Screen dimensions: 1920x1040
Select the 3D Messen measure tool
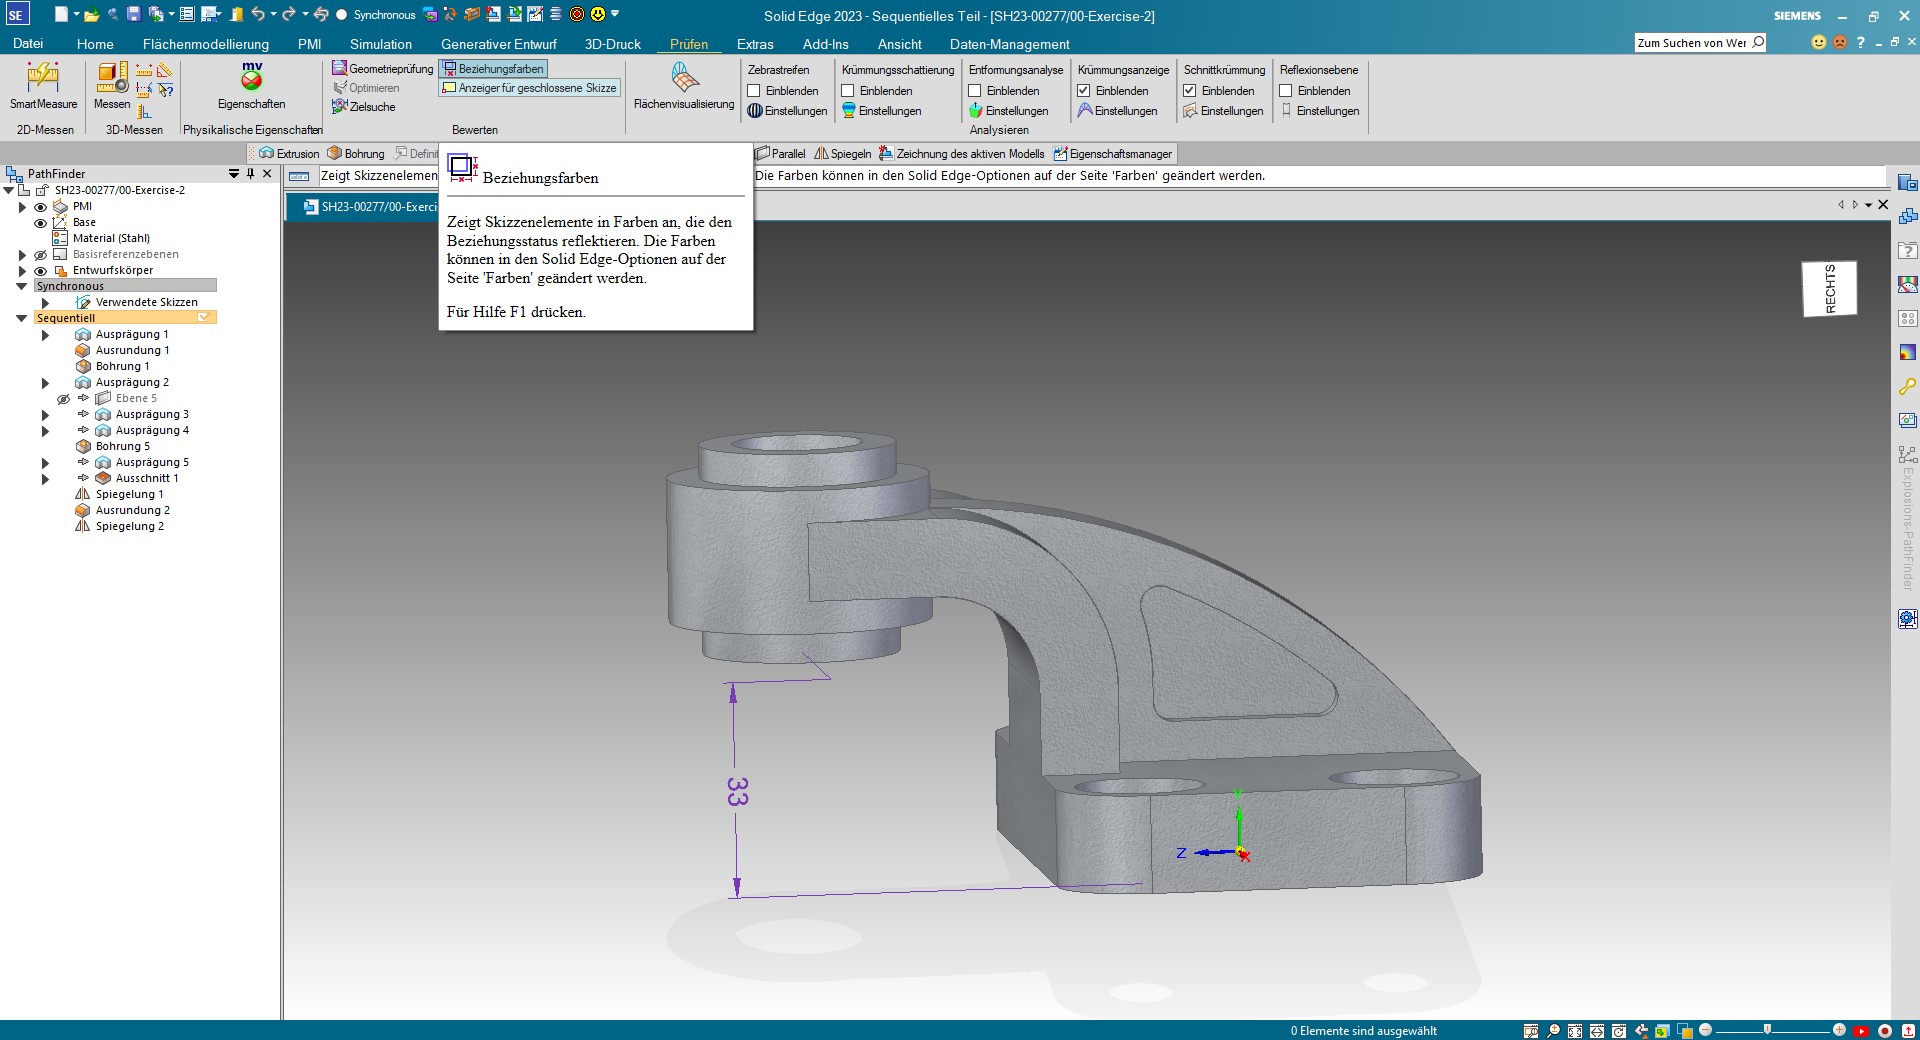(112, 85)
